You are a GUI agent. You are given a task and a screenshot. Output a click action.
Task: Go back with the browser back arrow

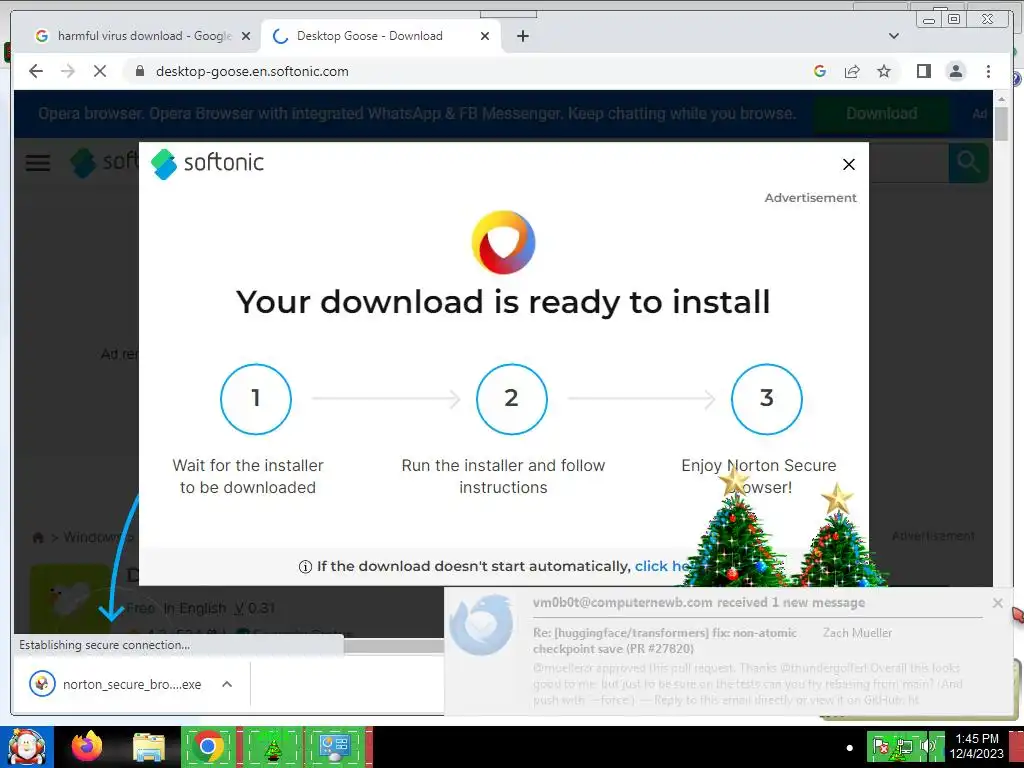36,71
